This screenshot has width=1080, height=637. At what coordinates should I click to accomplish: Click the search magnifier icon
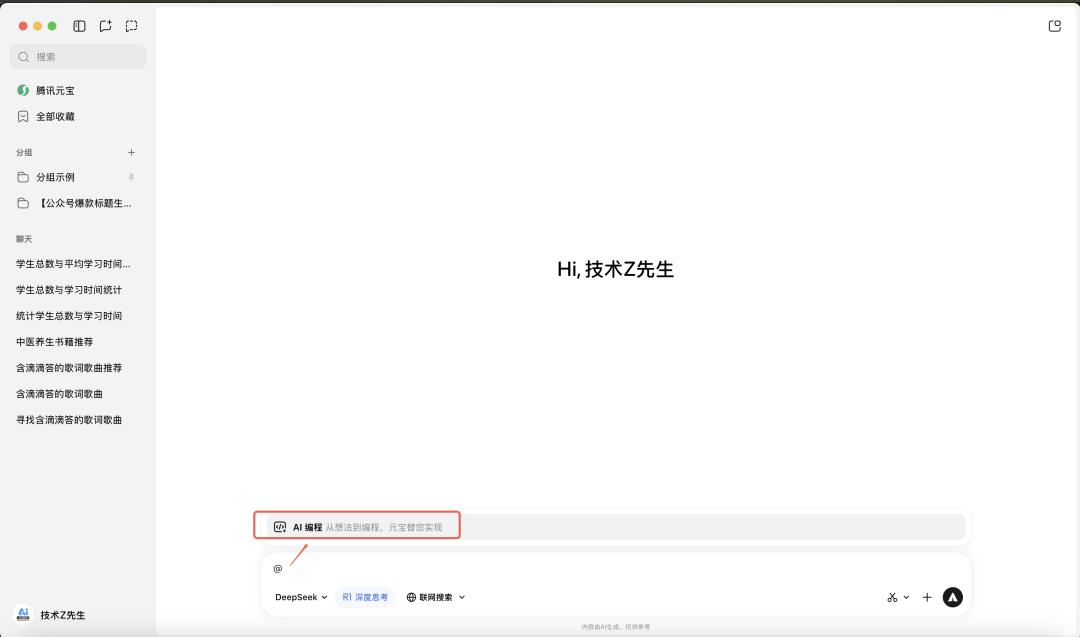pyautogui.click(x=24, y=57)
